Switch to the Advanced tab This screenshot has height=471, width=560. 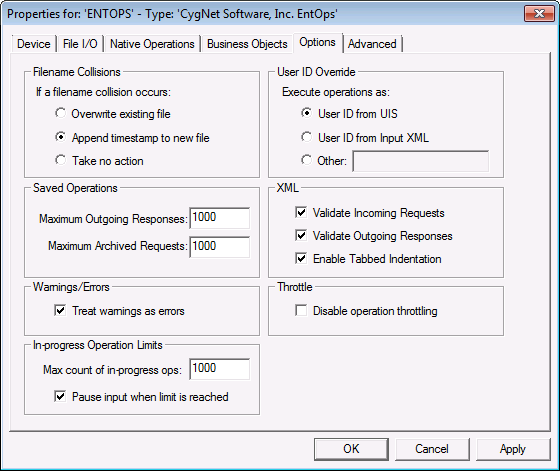pyautogui.click(x=372, y=44)
